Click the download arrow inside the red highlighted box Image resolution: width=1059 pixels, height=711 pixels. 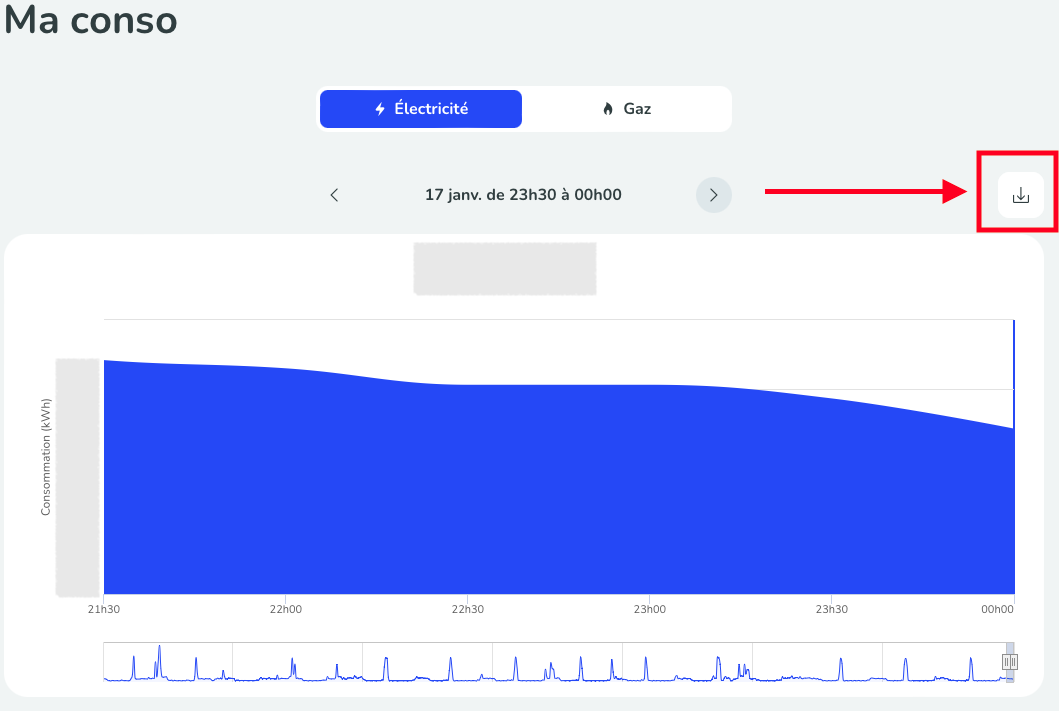click(1019, 195)
